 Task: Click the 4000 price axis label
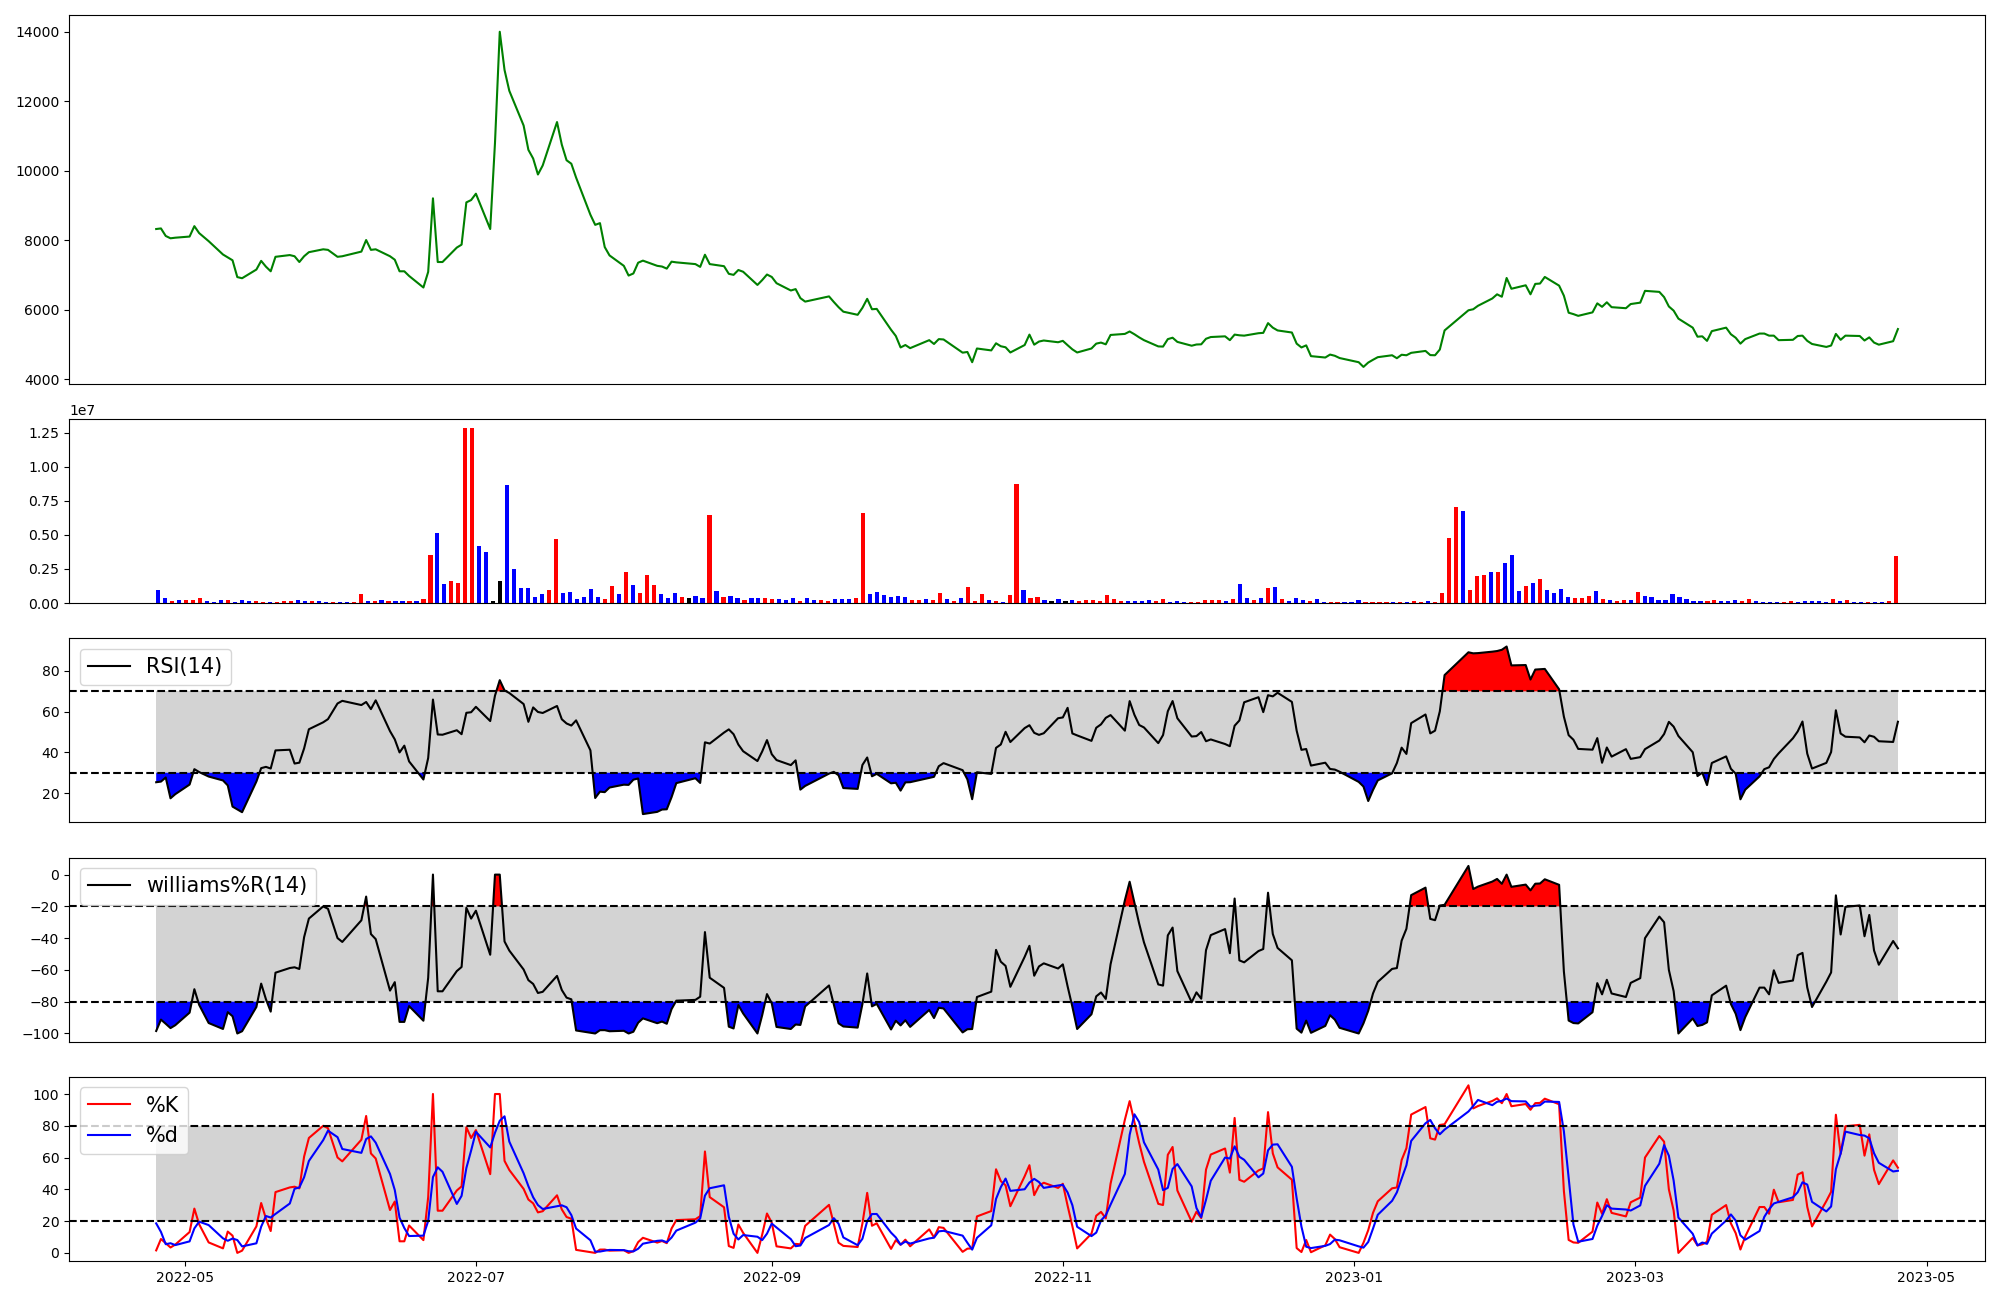pos(41,380)
